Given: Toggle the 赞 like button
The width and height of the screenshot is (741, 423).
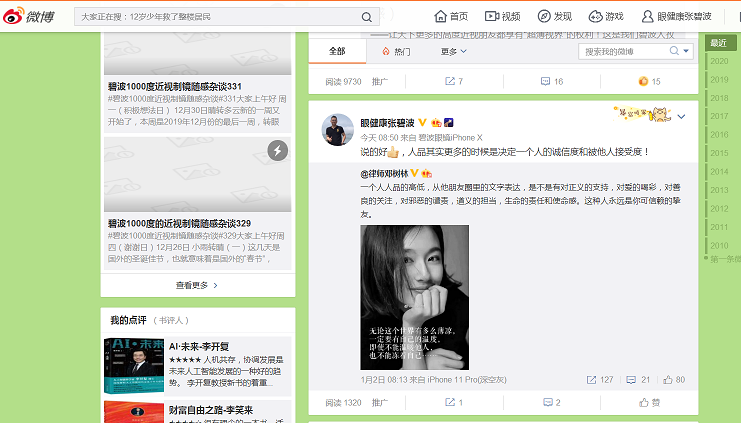Looking at the screenshot, I should 649,402.
